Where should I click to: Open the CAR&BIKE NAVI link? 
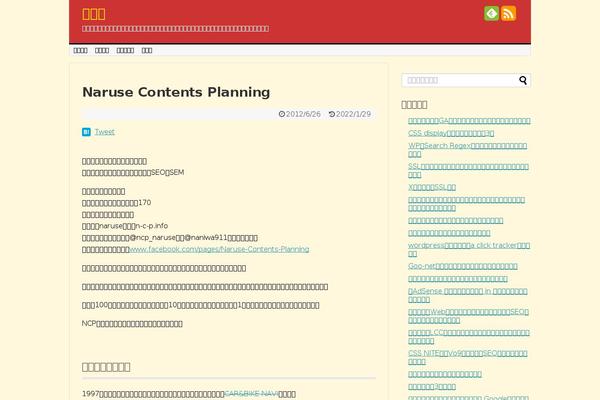click(x=250, y=393)
